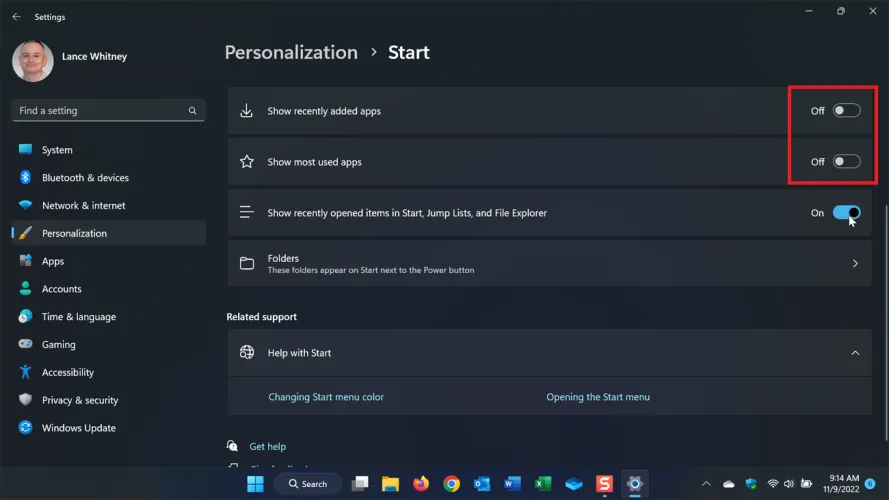Open Excel from the taskbar
This screenshot has height=500, width=889.
[543, 484]
